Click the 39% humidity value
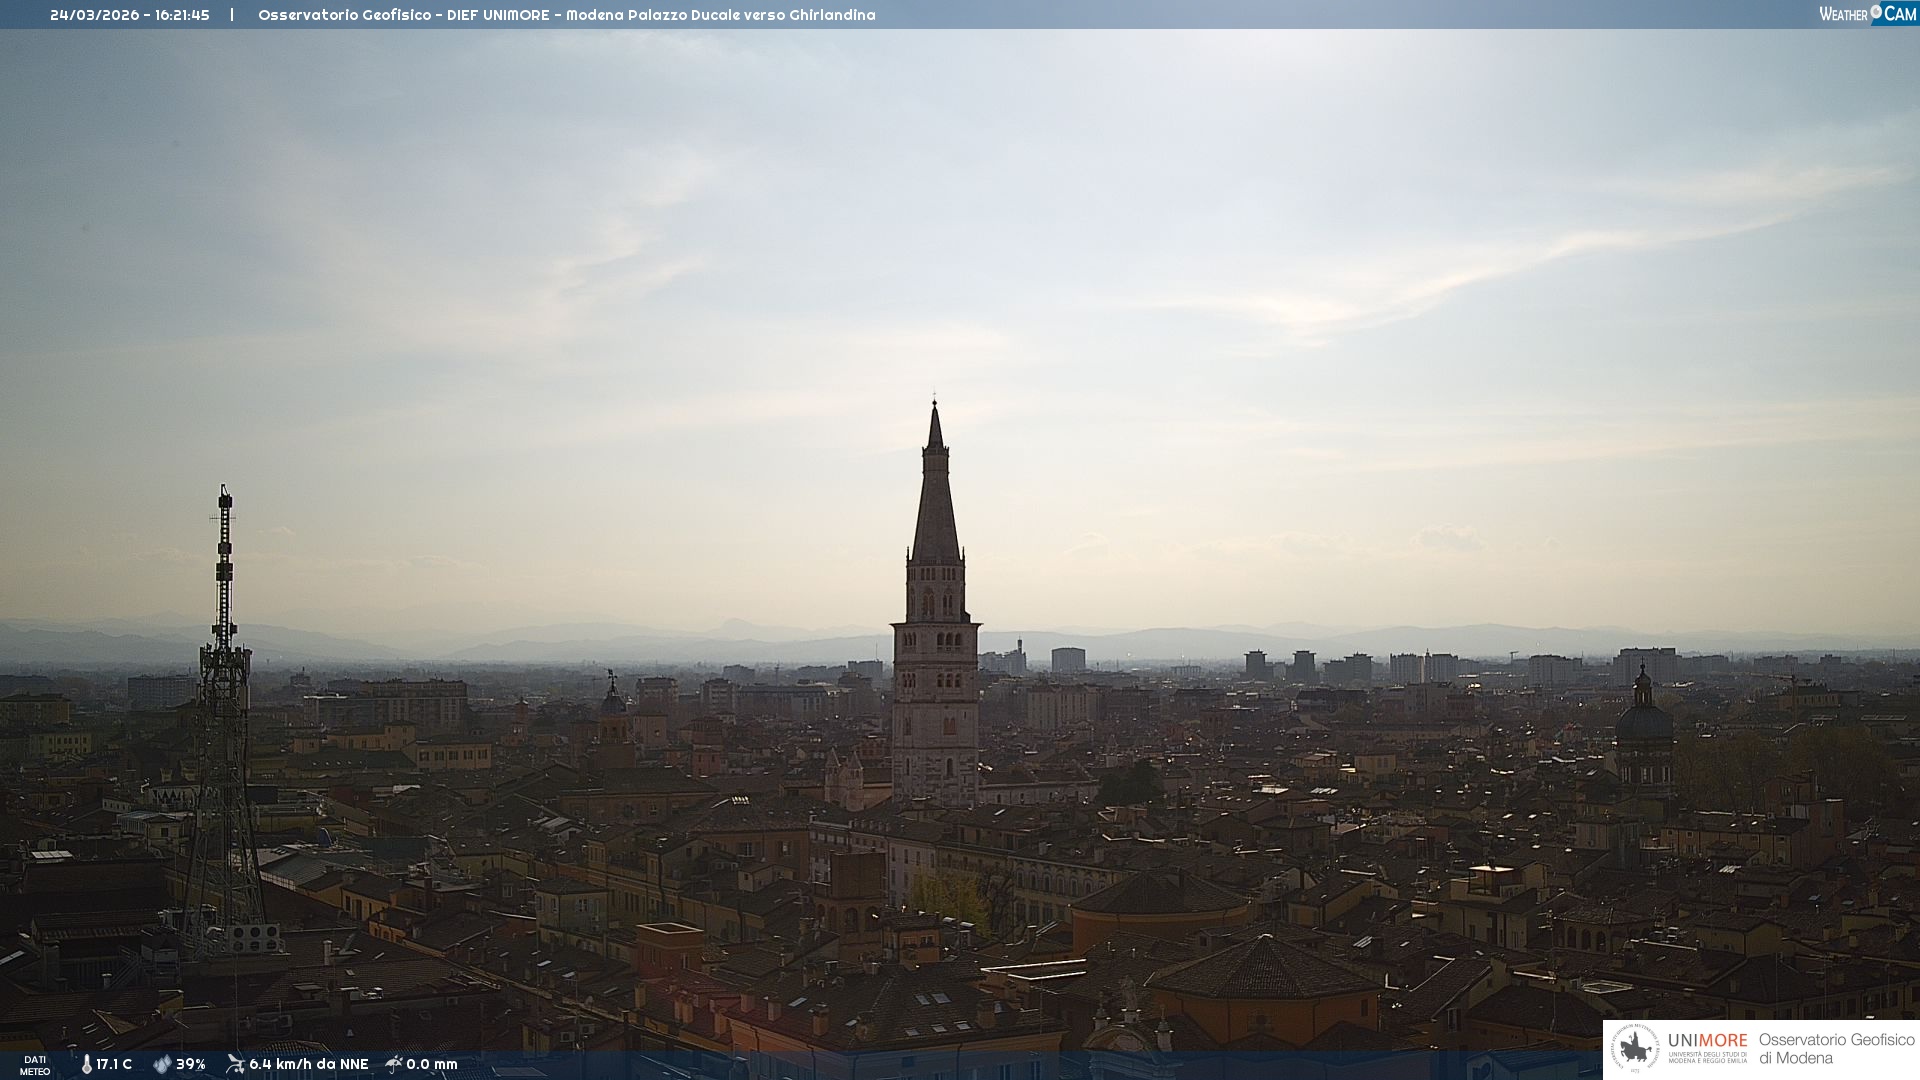 click(x=191, y=1064)
